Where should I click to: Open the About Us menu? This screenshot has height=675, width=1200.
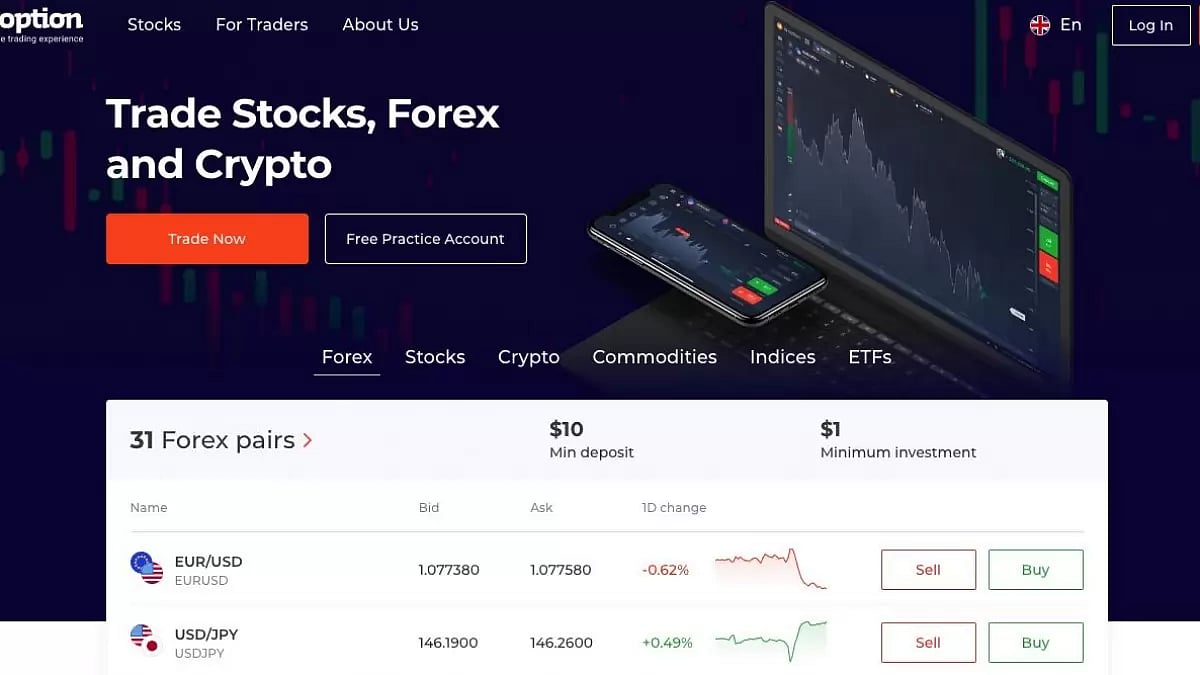tap(380, 24)
